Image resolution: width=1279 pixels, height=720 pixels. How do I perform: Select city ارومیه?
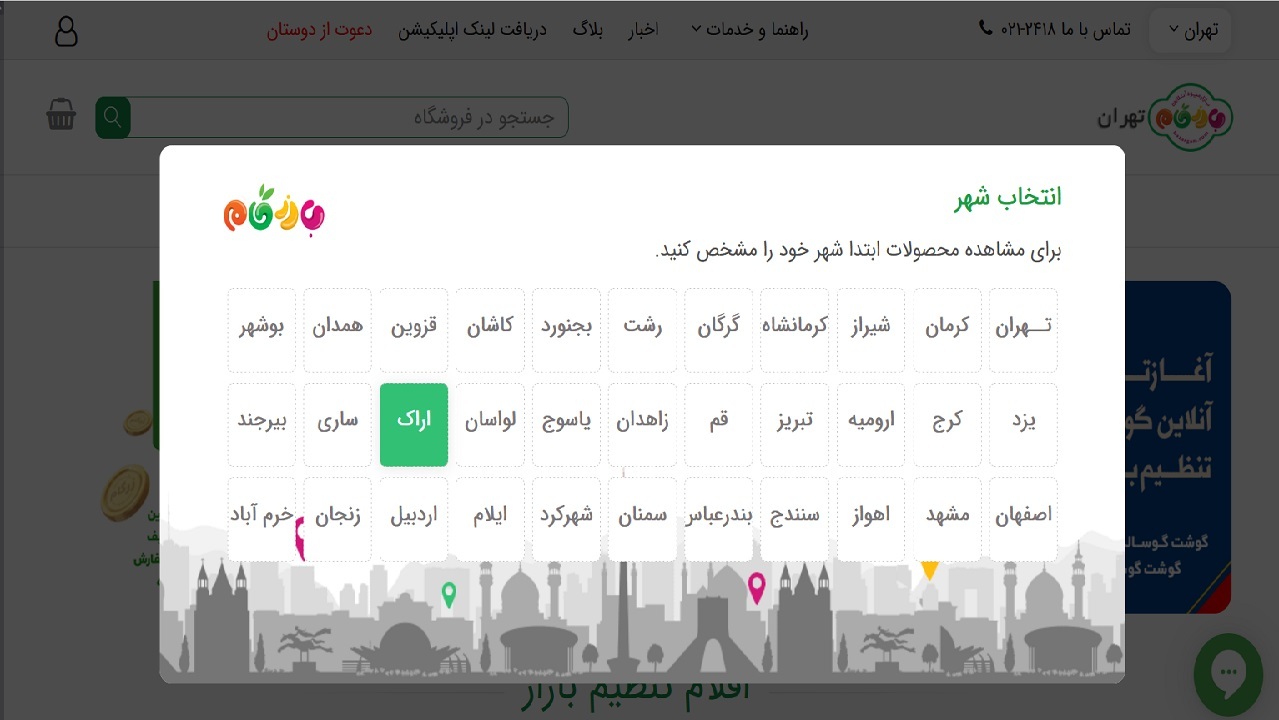coord(871,425)
